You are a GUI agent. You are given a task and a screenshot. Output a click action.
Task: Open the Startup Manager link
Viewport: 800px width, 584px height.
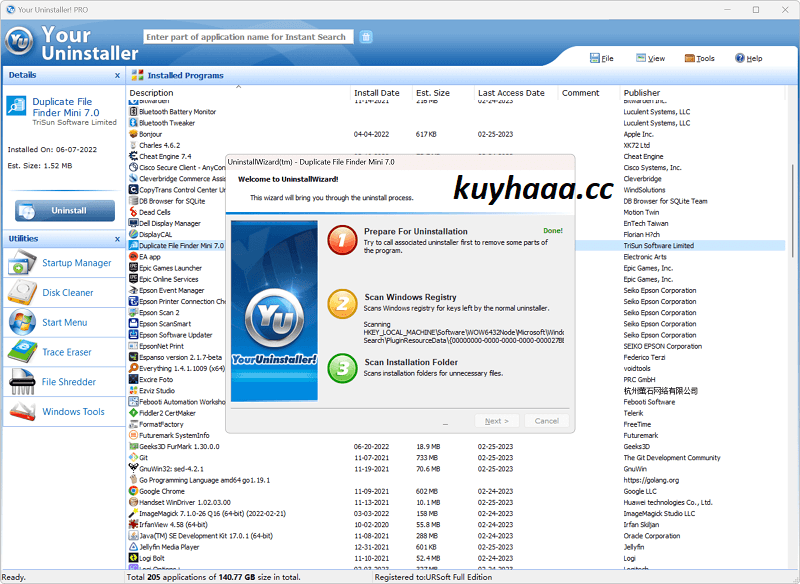[77, 263]
